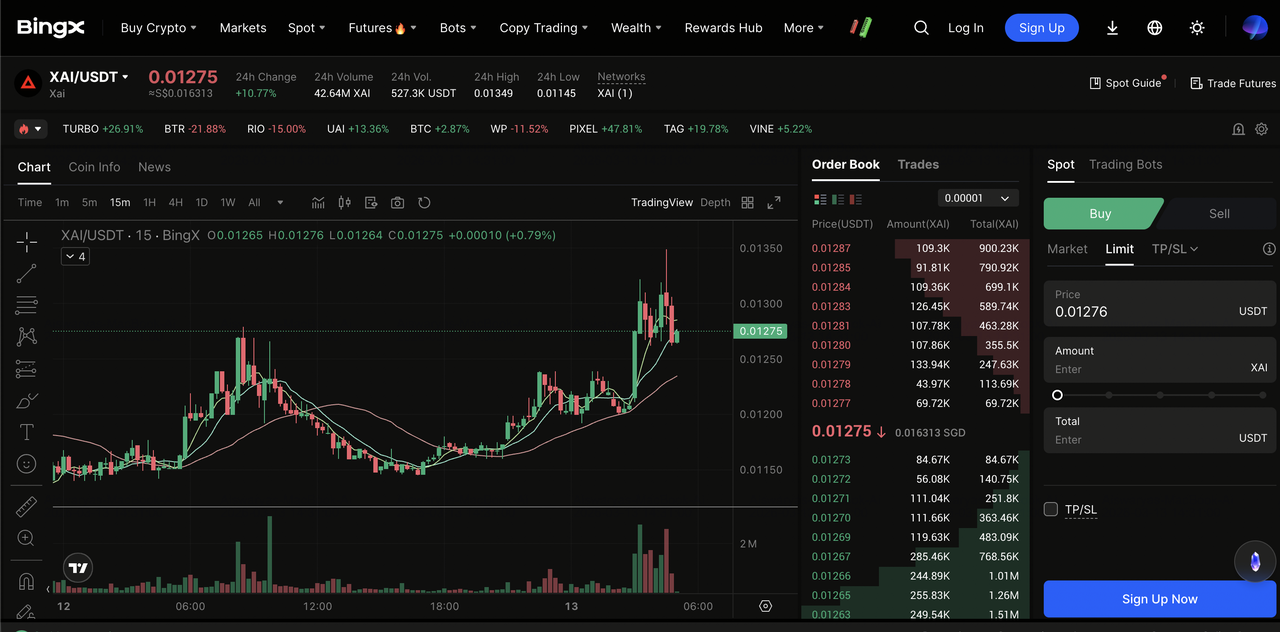Click the Sign Up Now button
This screenshot has height=632, width=1280.
coord(1159,599)
